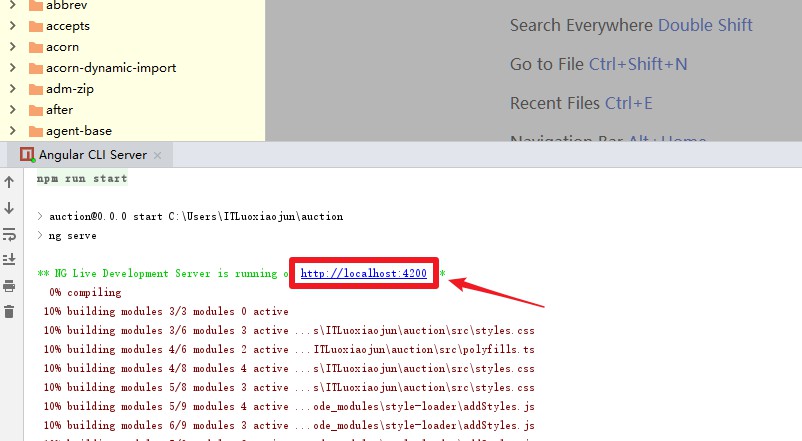Click the npm run start command line

(82, 179)
